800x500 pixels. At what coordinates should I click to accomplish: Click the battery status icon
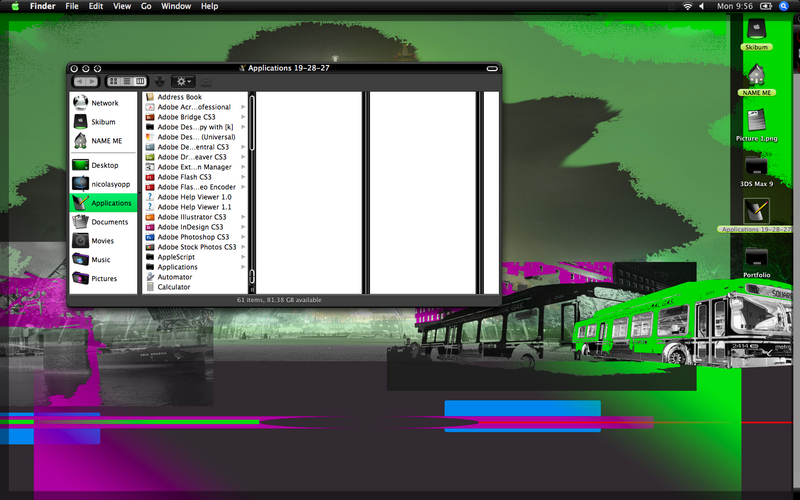pyautogui.click(x=766, y=6)
